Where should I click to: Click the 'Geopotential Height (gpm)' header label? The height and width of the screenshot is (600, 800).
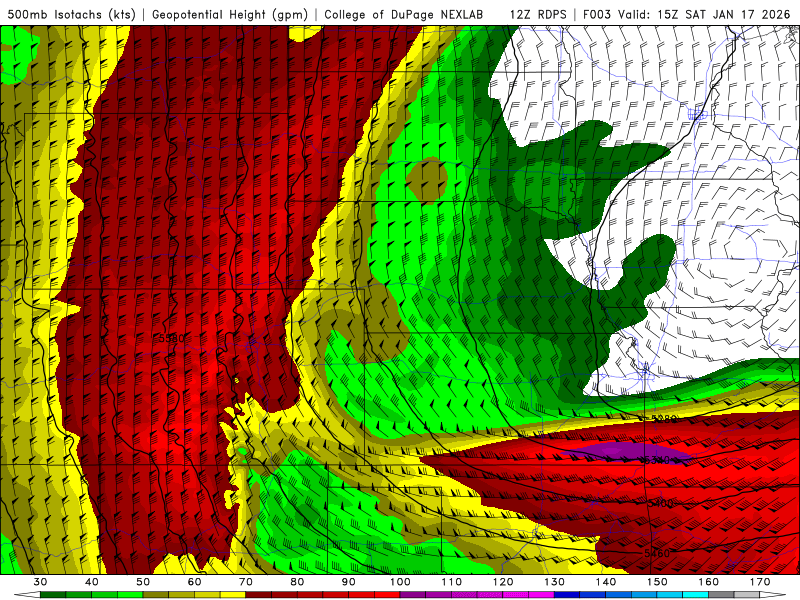tap(230, 14)
